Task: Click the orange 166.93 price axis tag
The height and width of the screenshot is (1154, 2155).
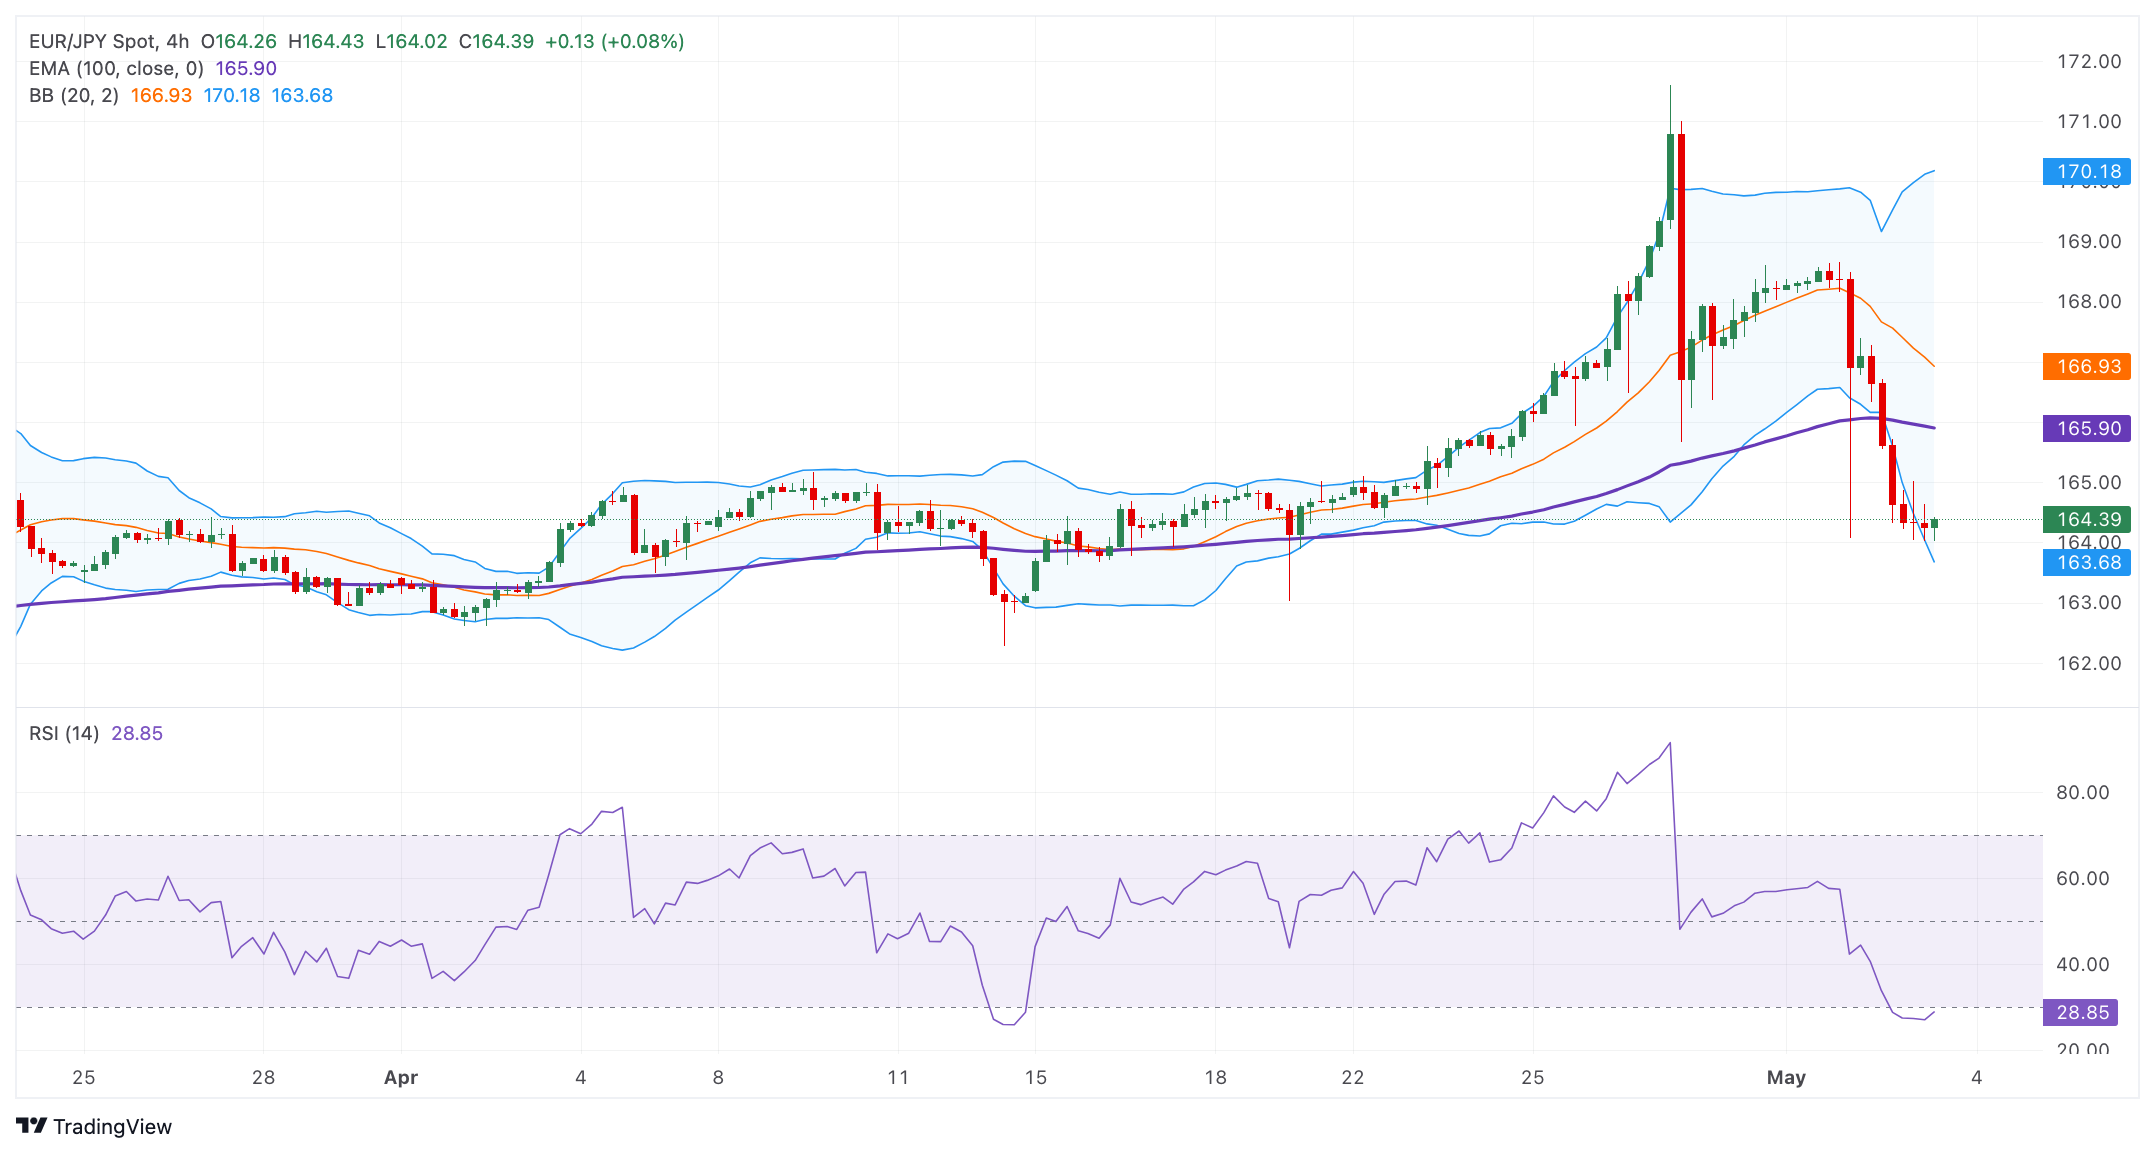Action: point(2087,367)
